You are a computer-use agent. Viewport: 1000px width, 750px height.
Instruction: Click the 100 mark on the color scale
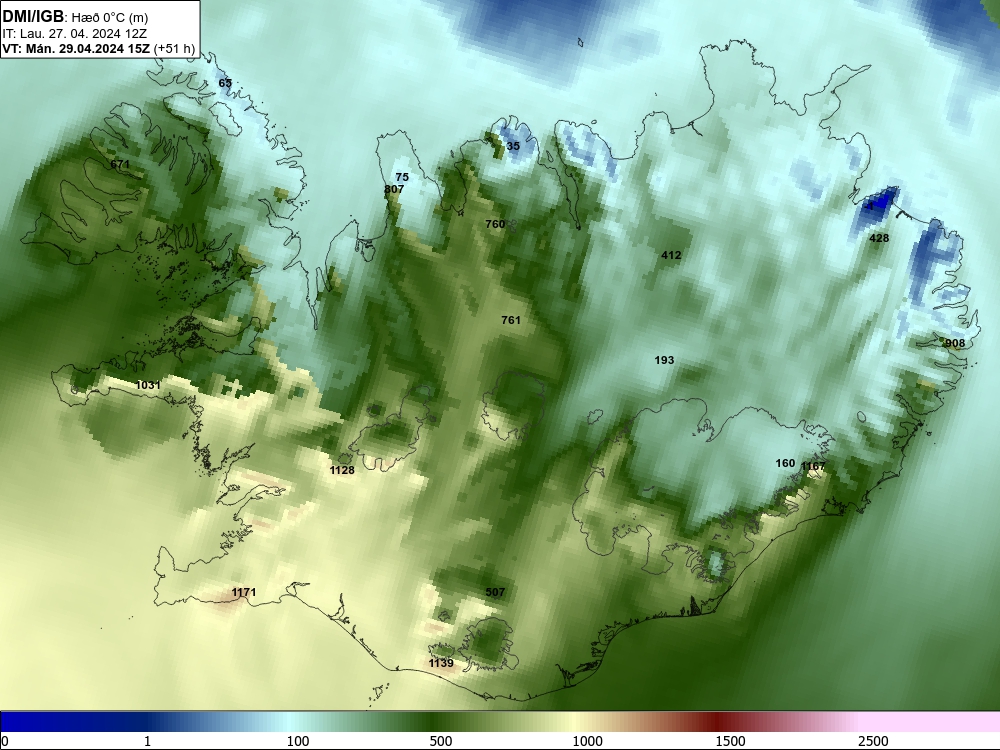(298, 741)
